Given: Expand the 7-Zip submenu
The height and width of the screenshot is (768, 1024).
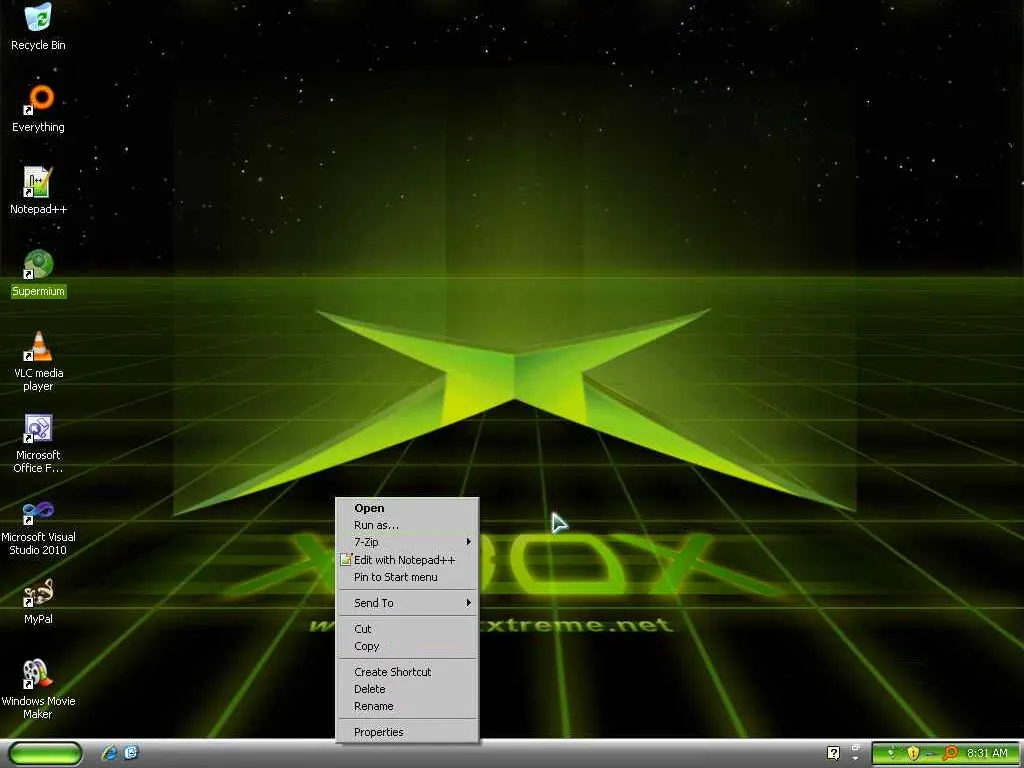Looking at the screenshot, I should 407,542.
